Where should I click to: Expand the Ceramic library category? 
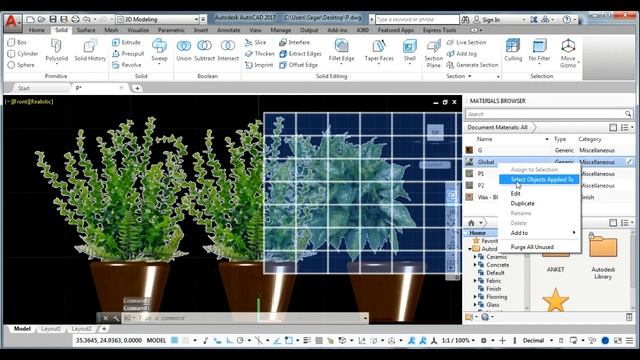[x=475, y=257]
